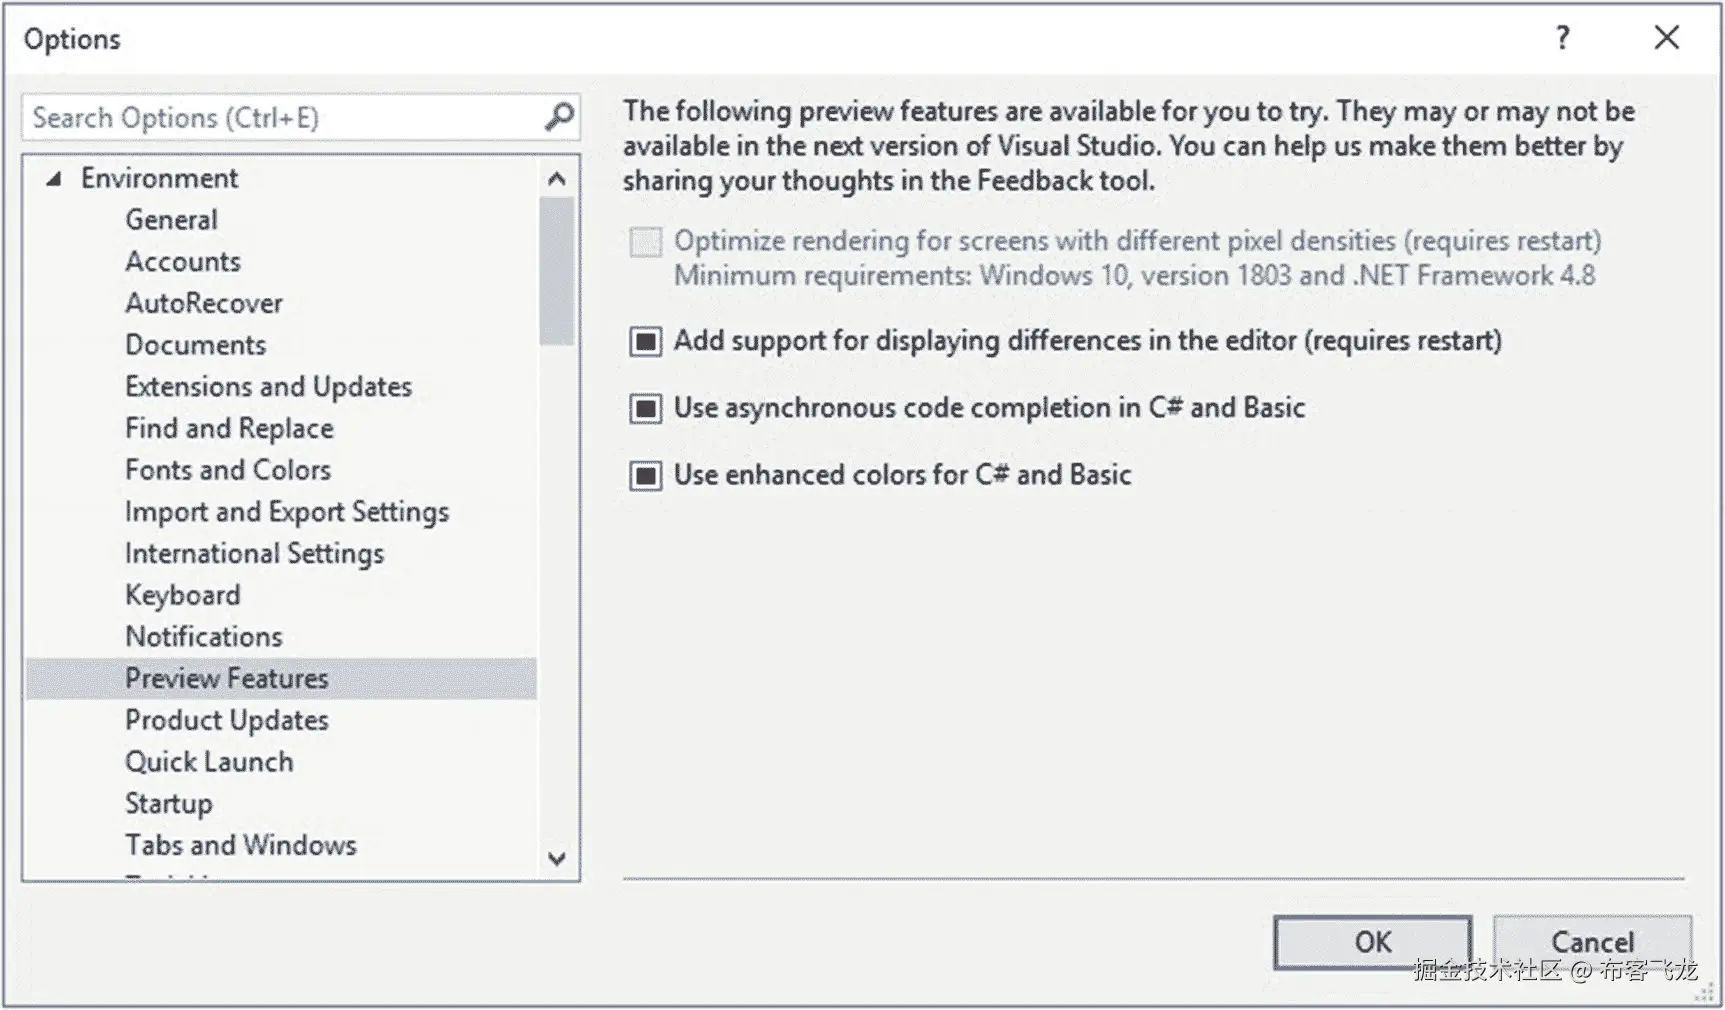Screen dimensions: 1725x1010
Task: Toggle enhanced colors for C# and Basic
Action: pyautogui.click(x=646, y=476)
